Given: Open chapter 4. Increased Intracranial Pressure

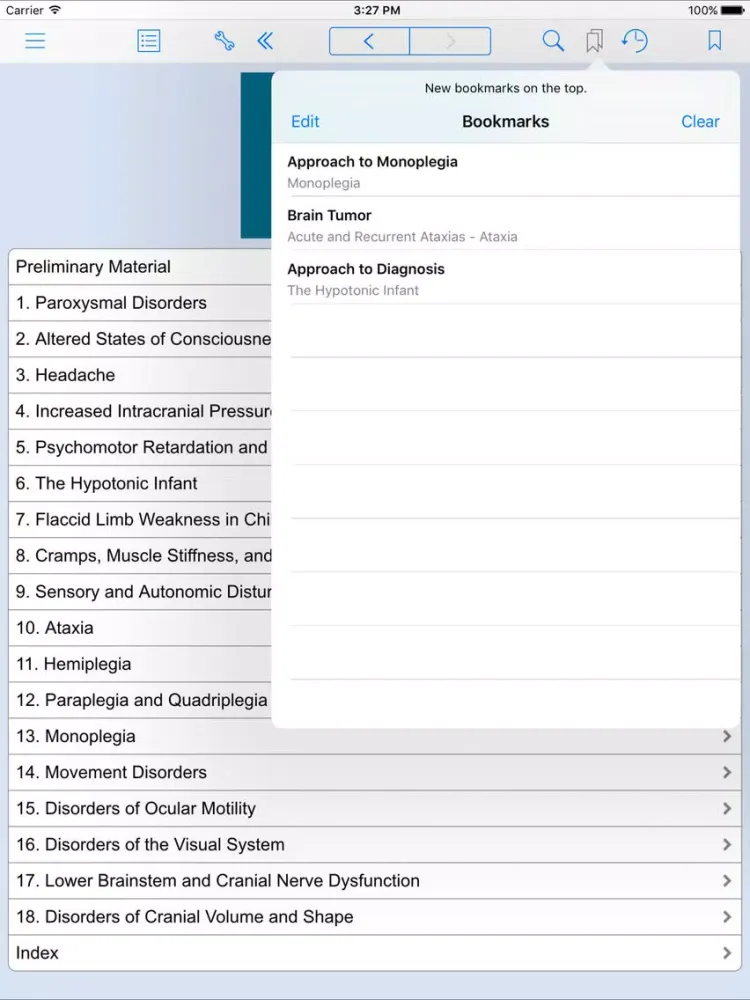Looking at the screenshot, I should pos(140,411).
